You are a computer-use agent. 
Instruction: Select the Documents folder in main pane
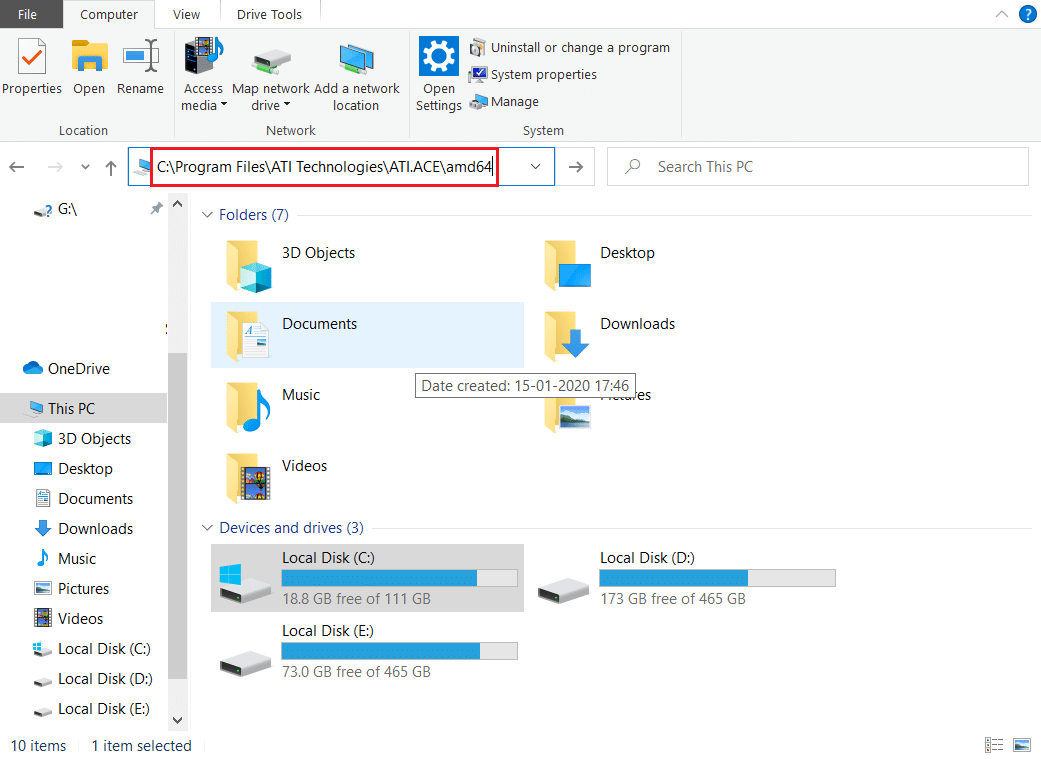367,335
